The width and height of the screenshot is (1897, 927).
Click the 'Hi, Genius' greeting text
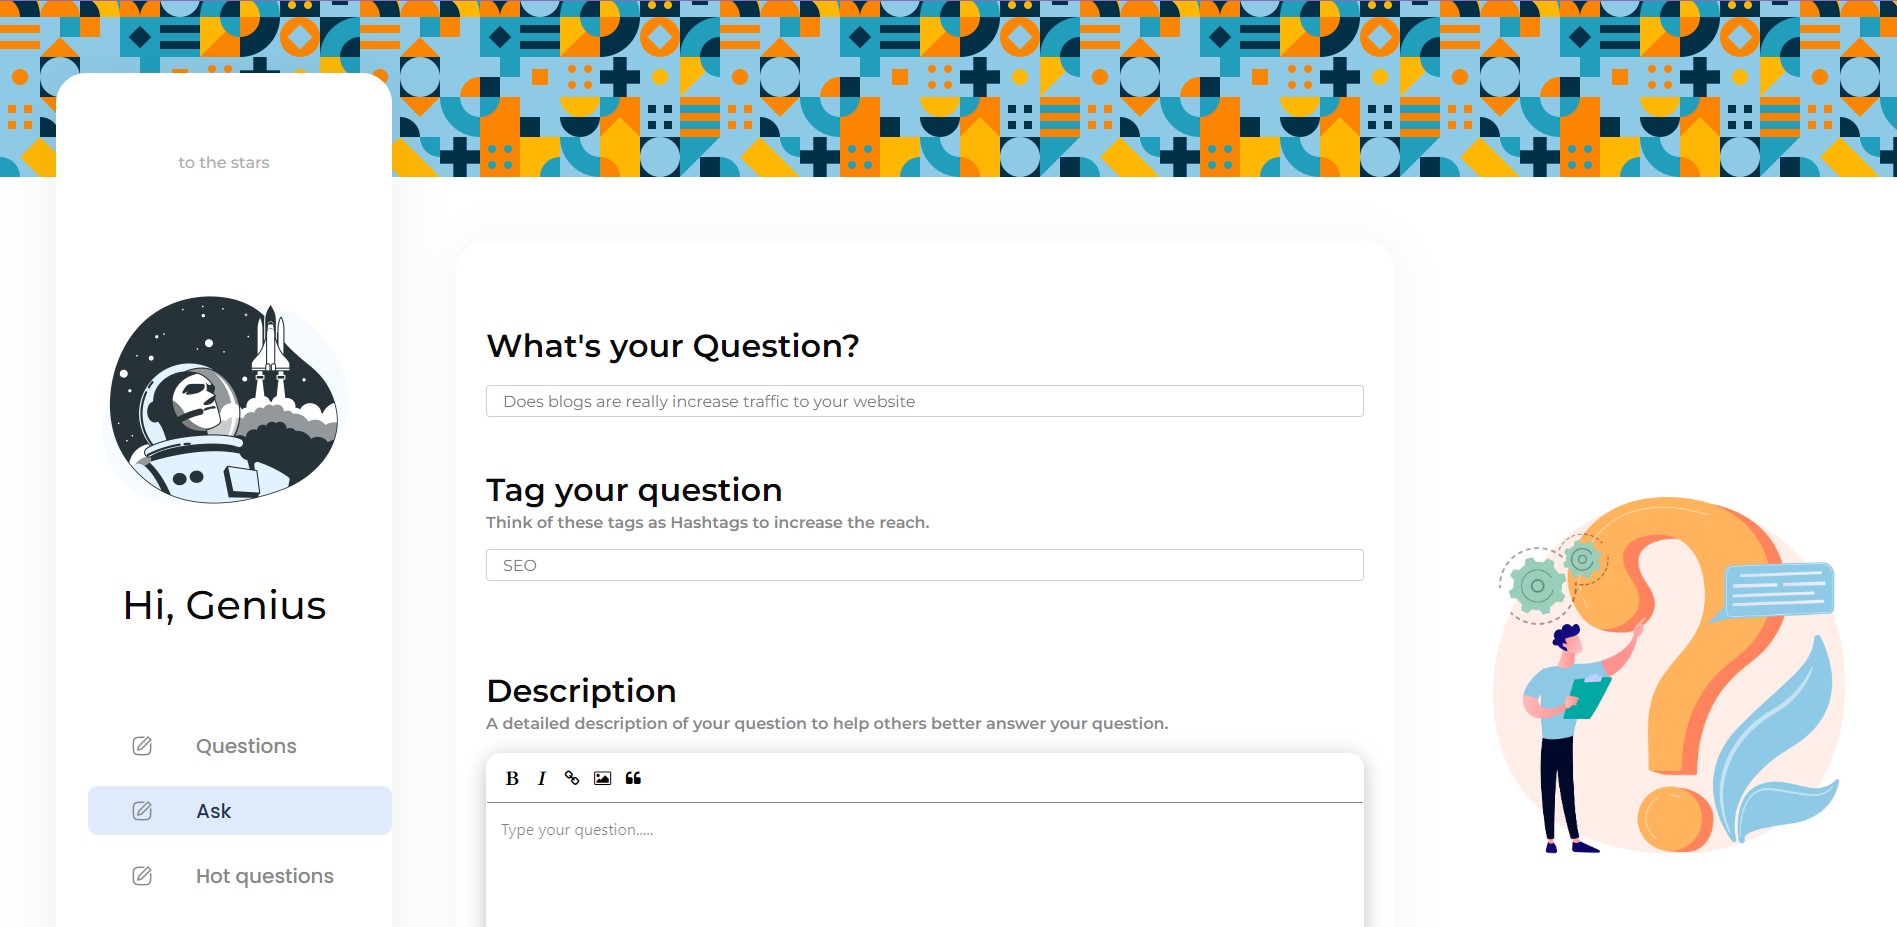point(224,605)
